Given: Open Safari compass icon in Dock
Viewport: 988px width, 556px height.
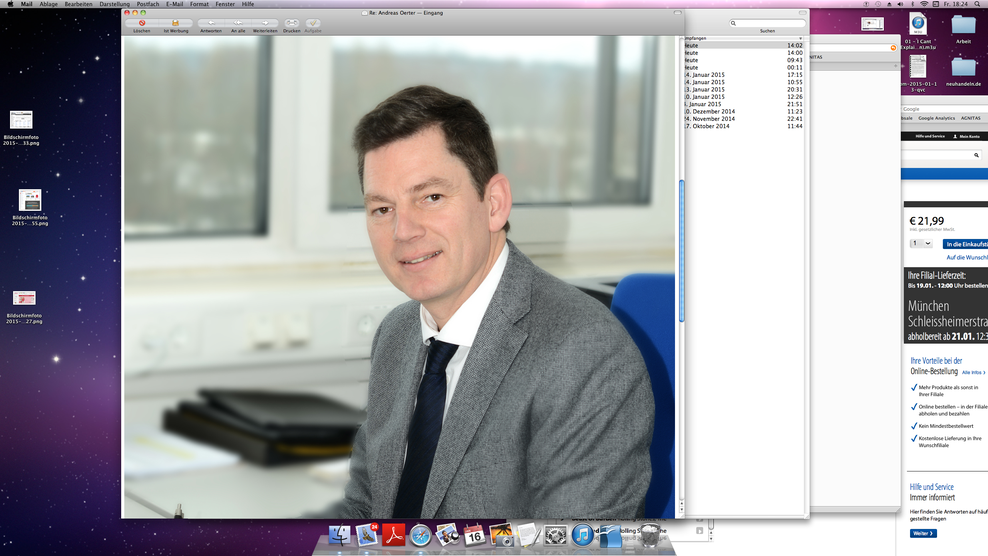Looking at the screenshot, I should [x=420, y=536].
